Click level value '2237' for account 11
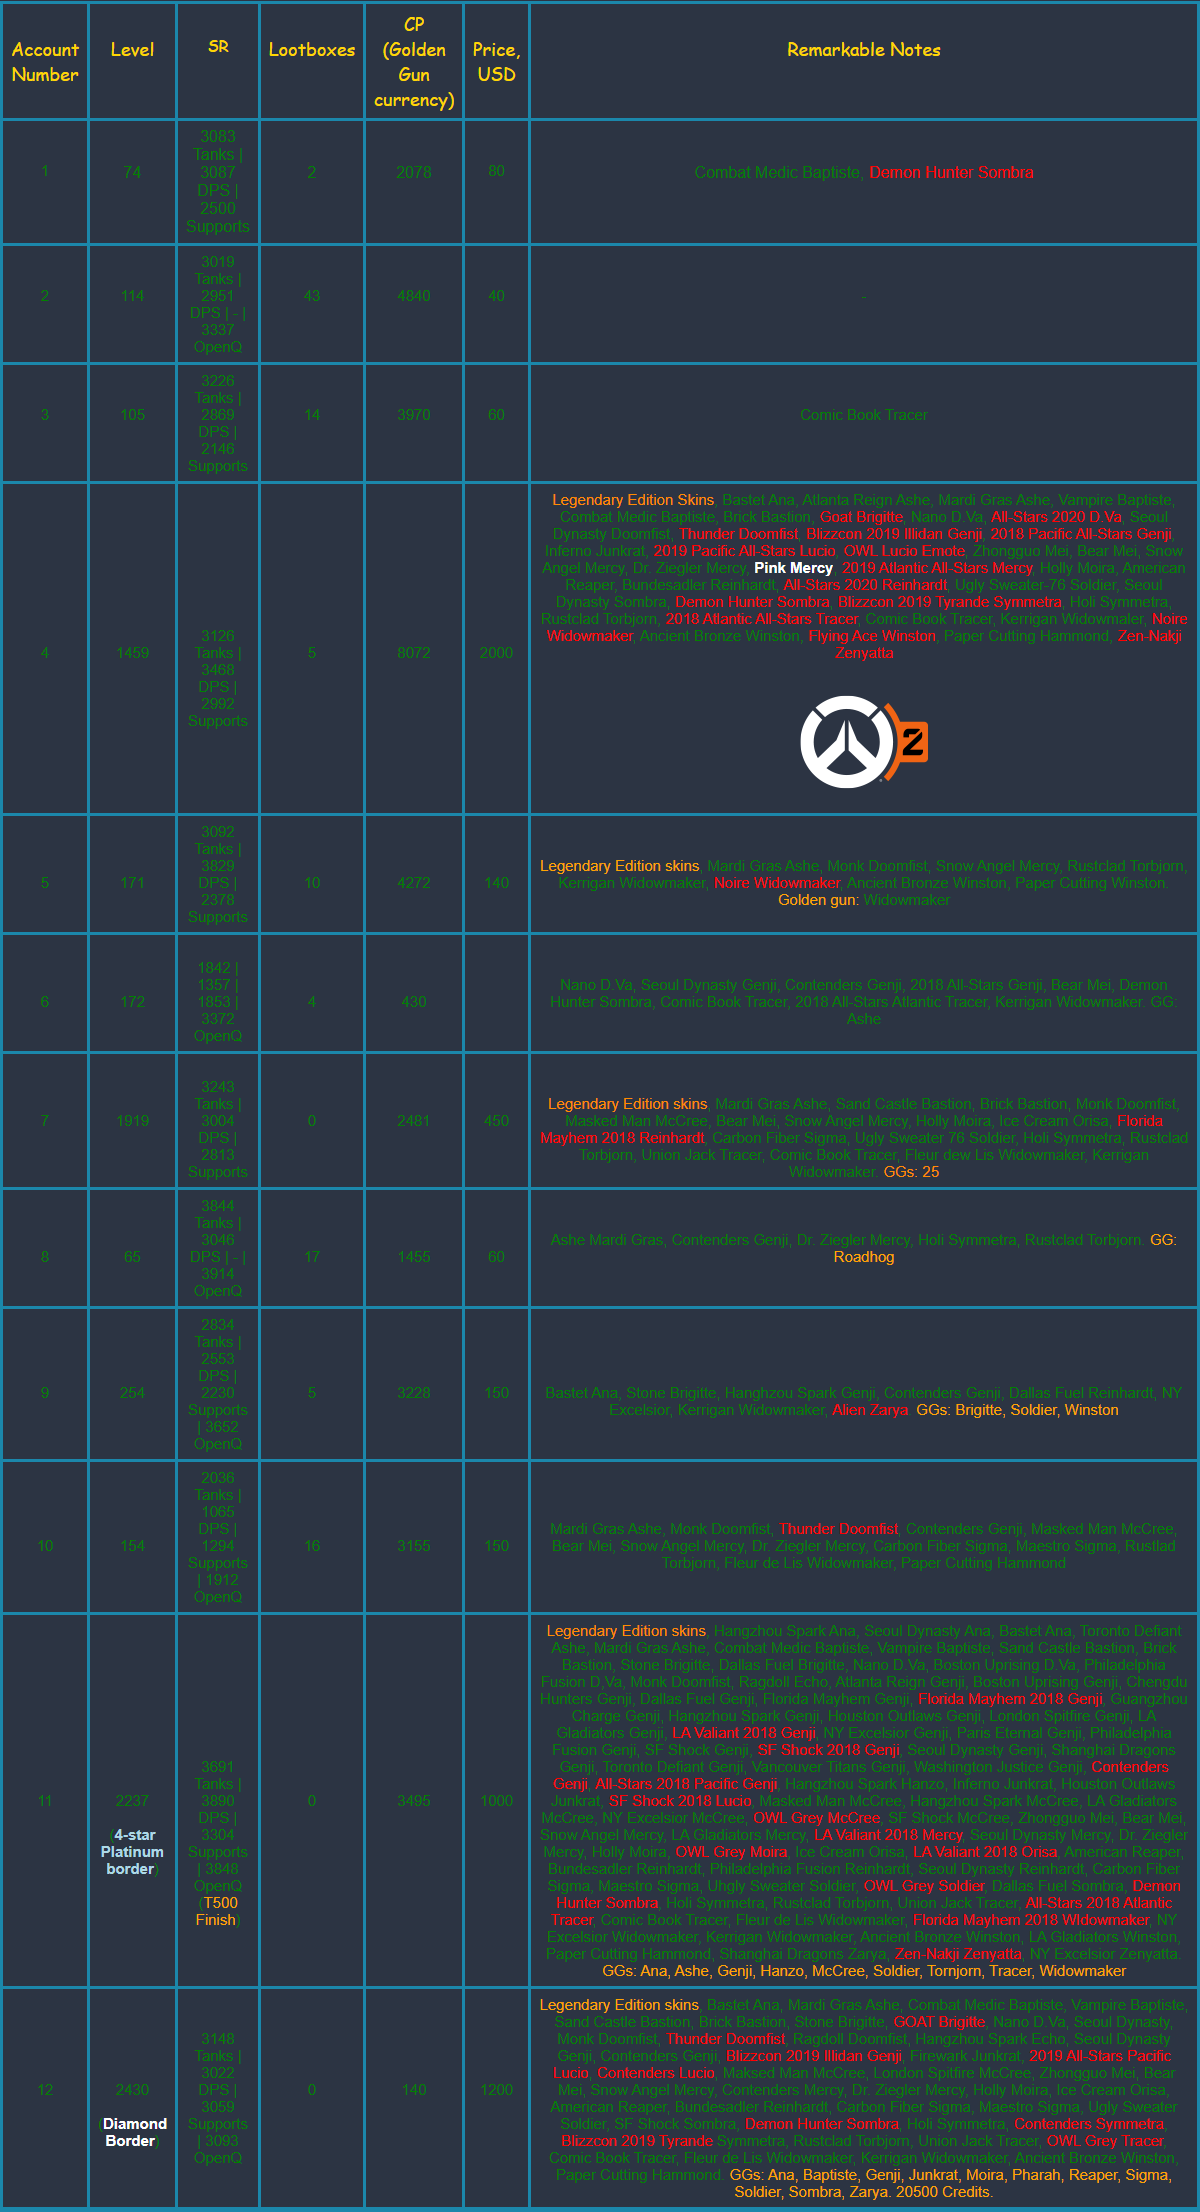 (x=132, y=1801)
